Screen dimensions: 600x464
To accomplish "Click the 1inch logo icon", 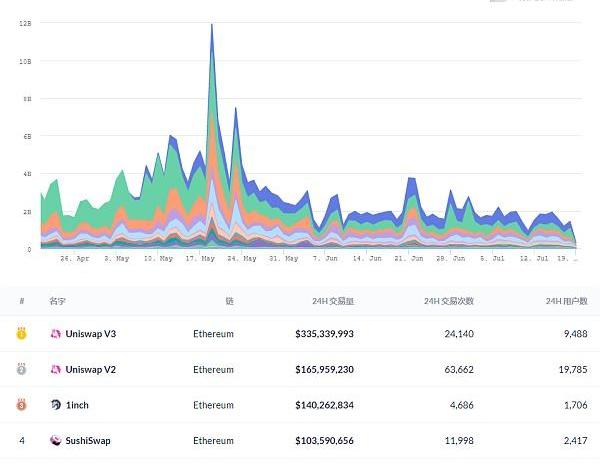I will (56, 405).
